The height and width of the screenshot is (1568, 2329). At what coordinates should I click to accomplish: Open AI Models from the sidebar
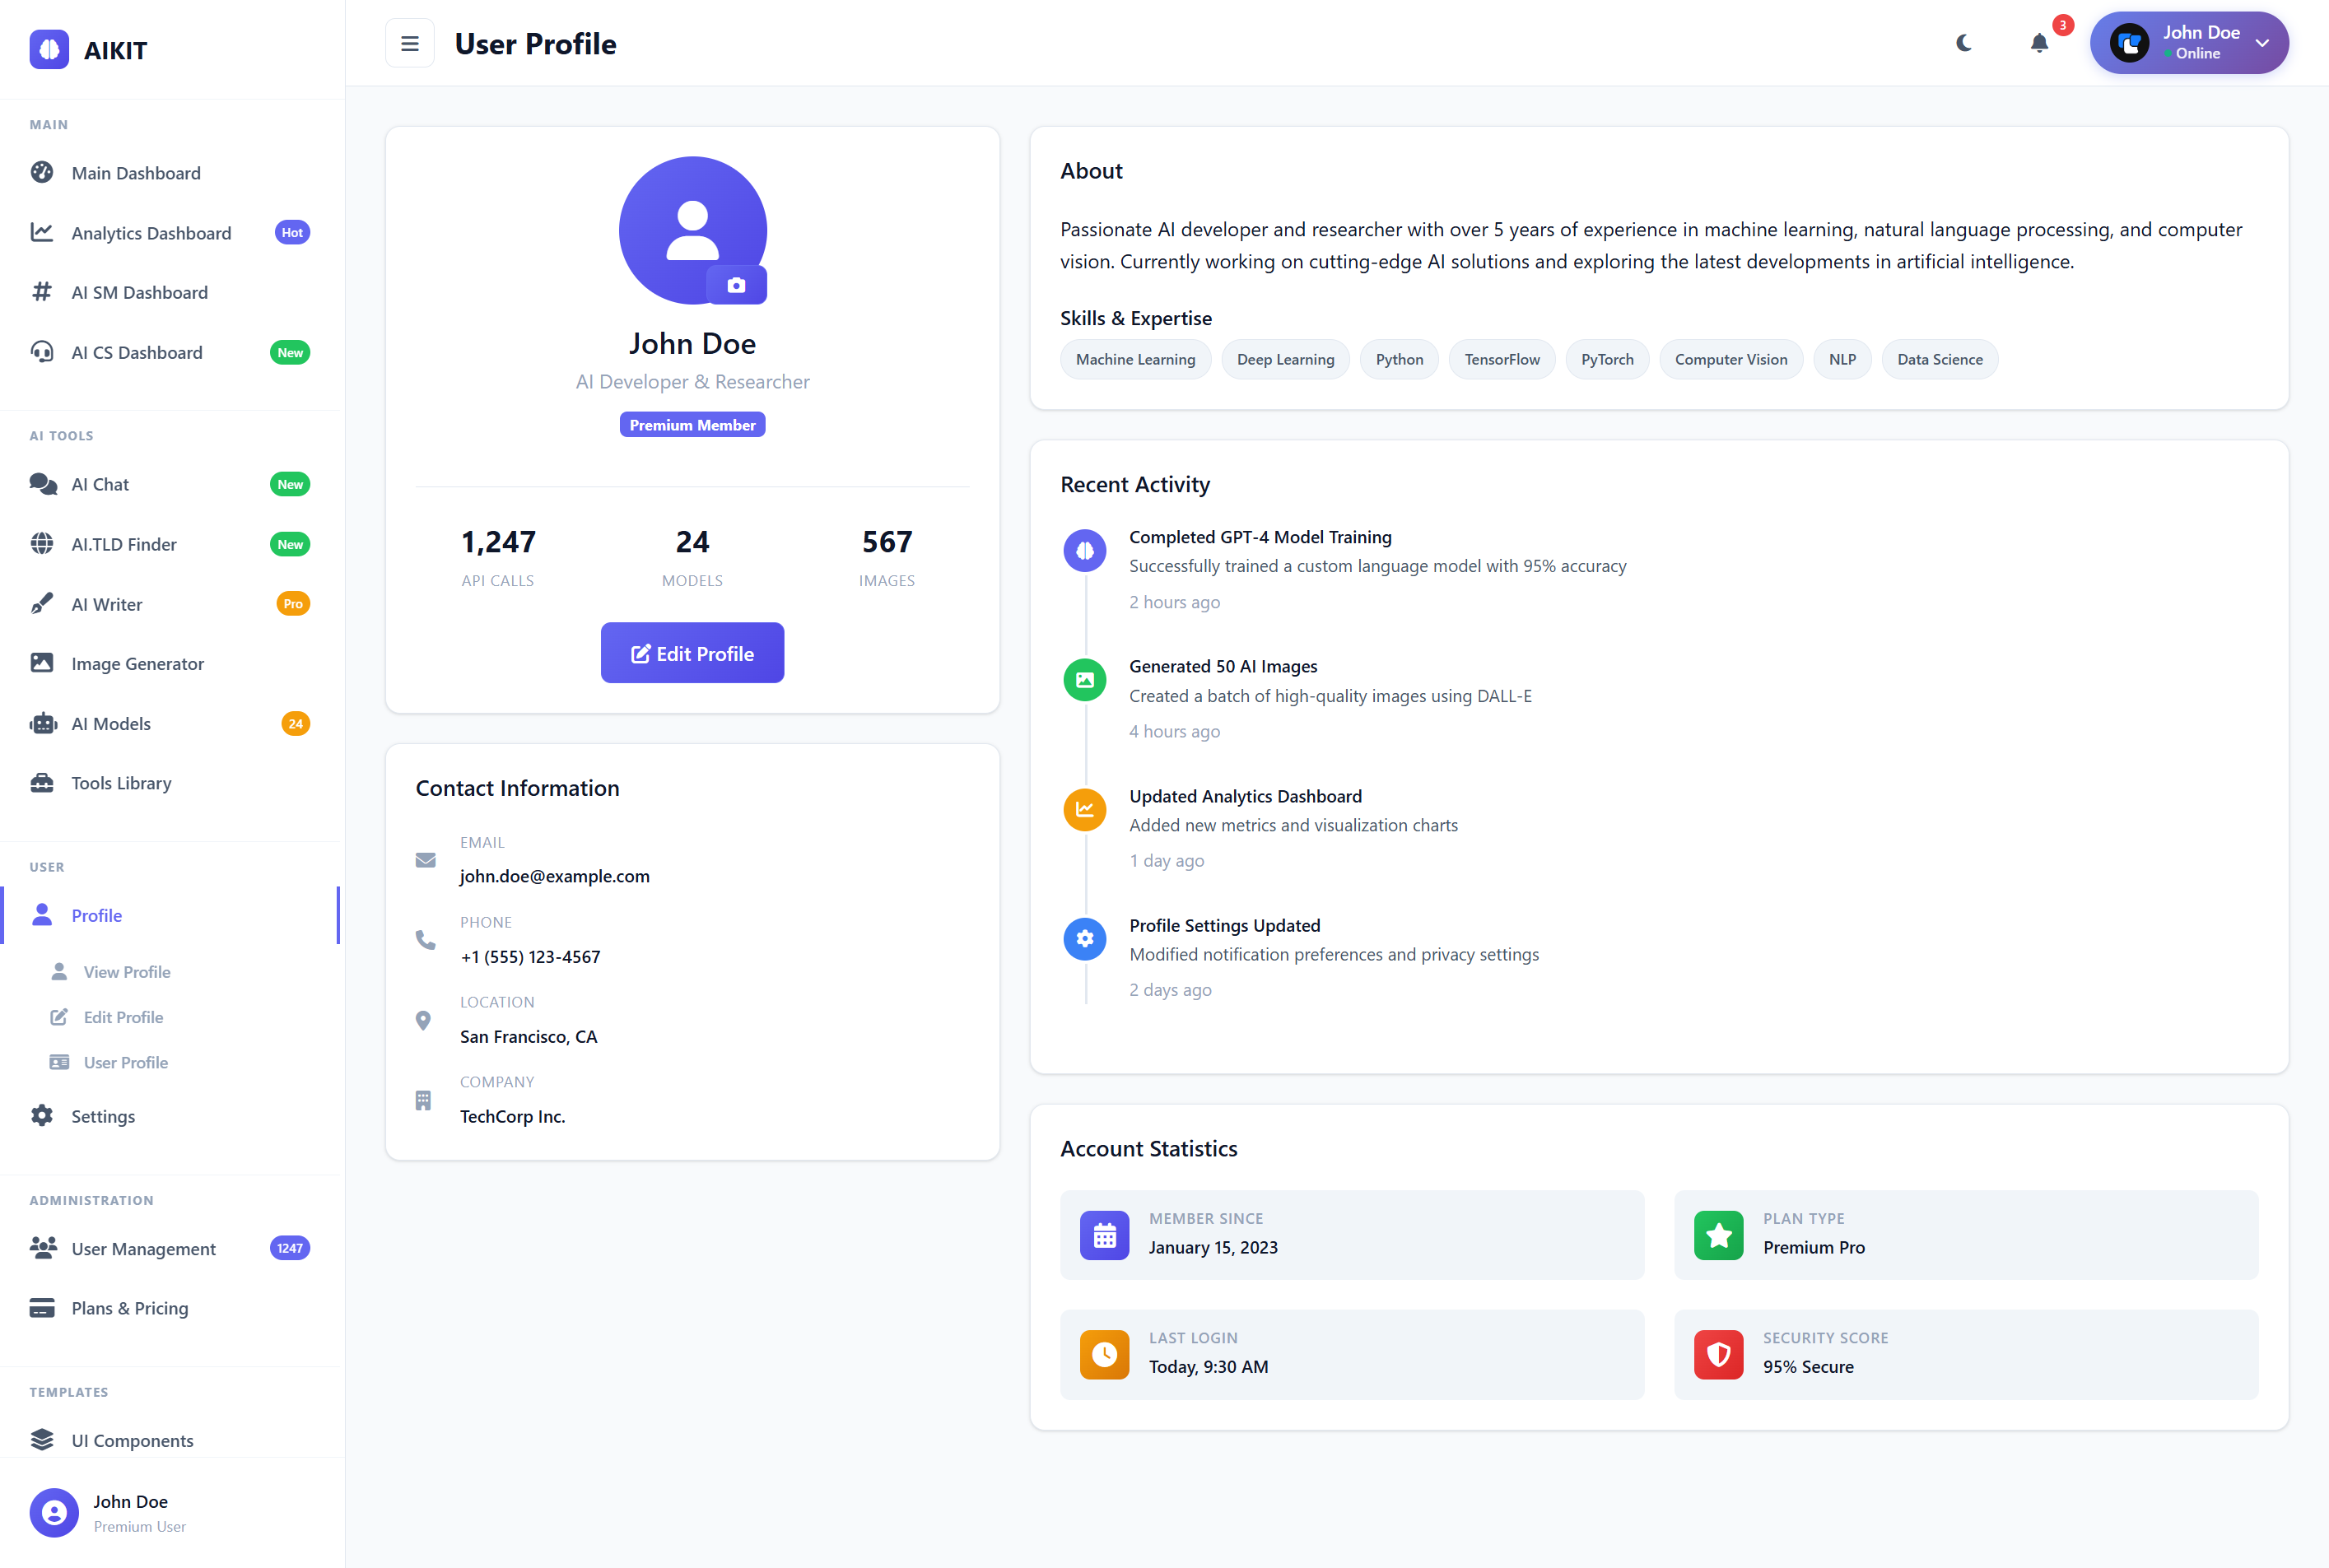coord(111,723)
